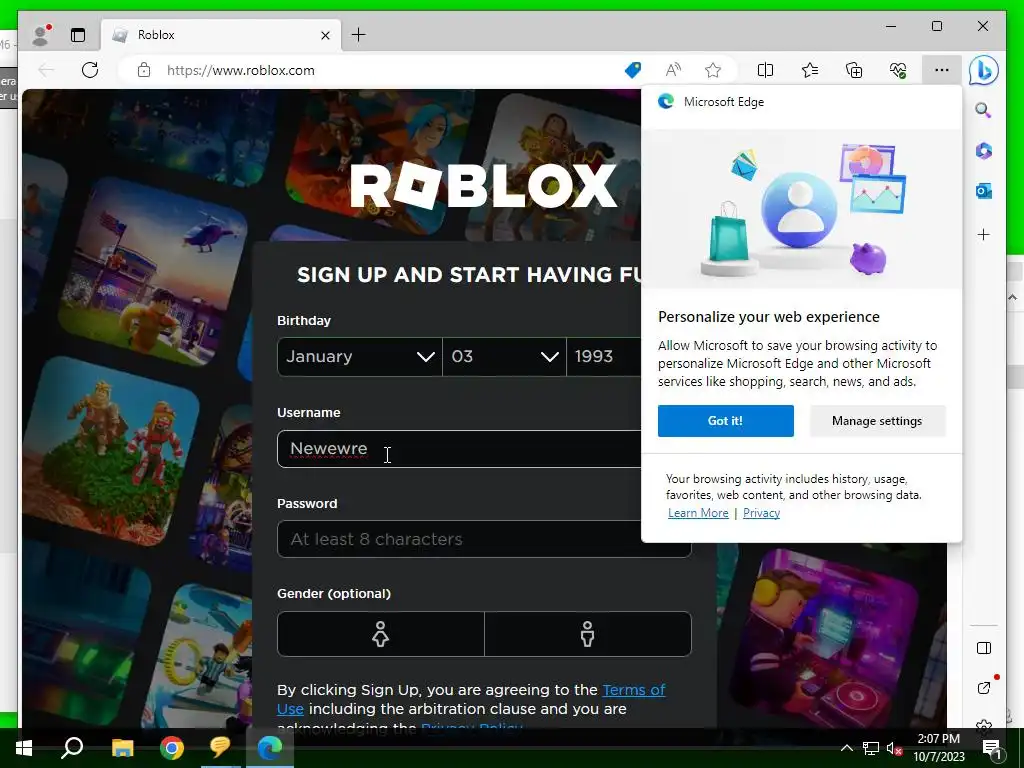Screen dimensions: 1024x768
Task: Open File Explorer from taskbar
Action: click(x=122, y=748)
